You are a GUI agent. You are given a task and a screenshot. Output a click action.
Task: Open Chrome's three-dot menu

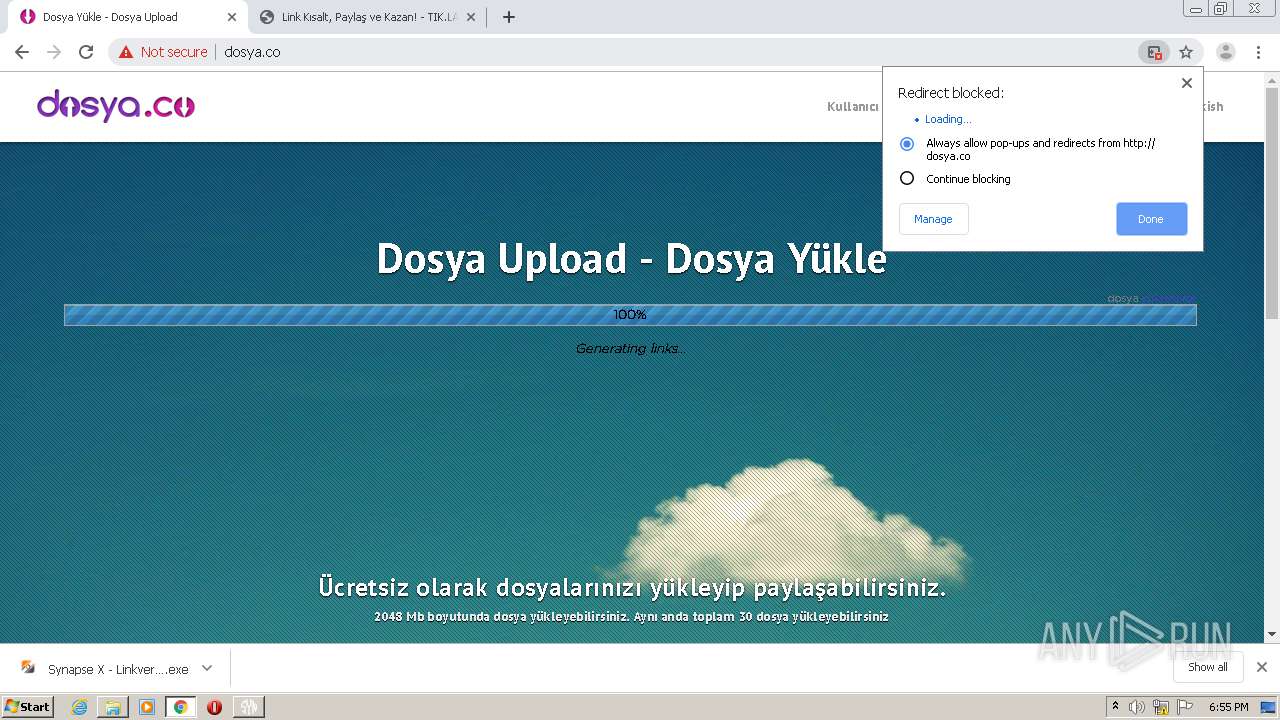[1258, 52]
